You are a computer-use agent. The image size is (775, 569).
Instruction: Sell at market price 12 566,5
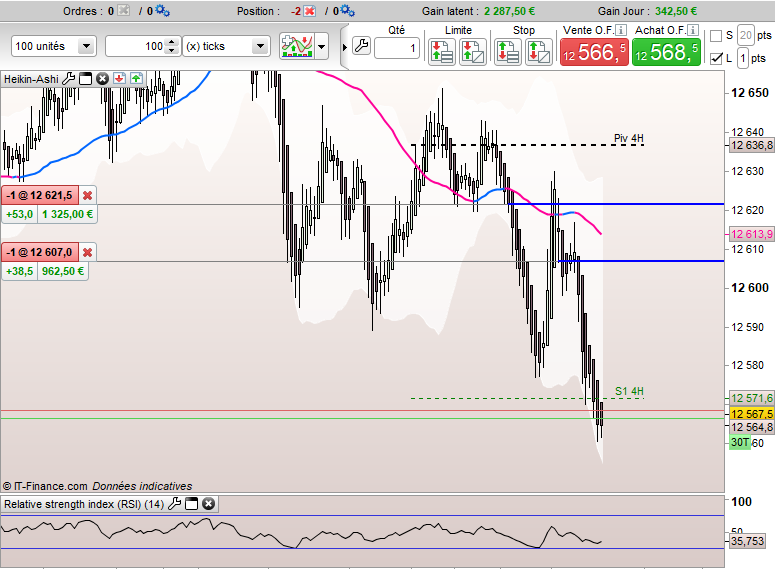594,52
